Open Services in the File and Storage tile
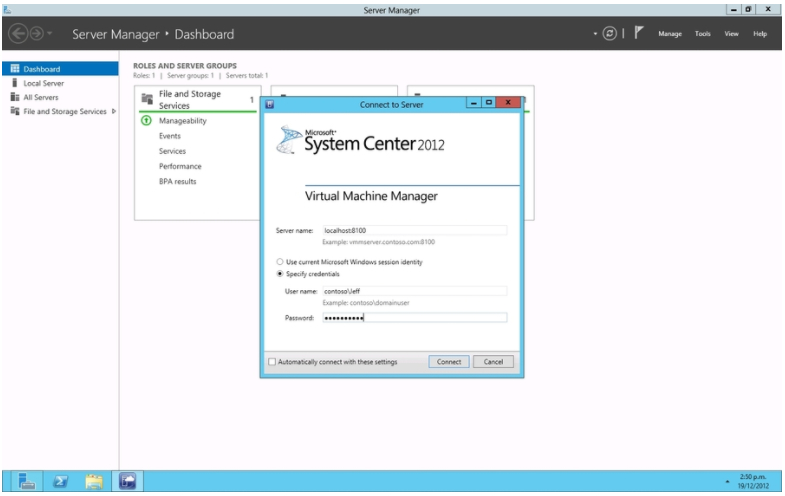Screen dimensions: 785x496 [172, 151]
